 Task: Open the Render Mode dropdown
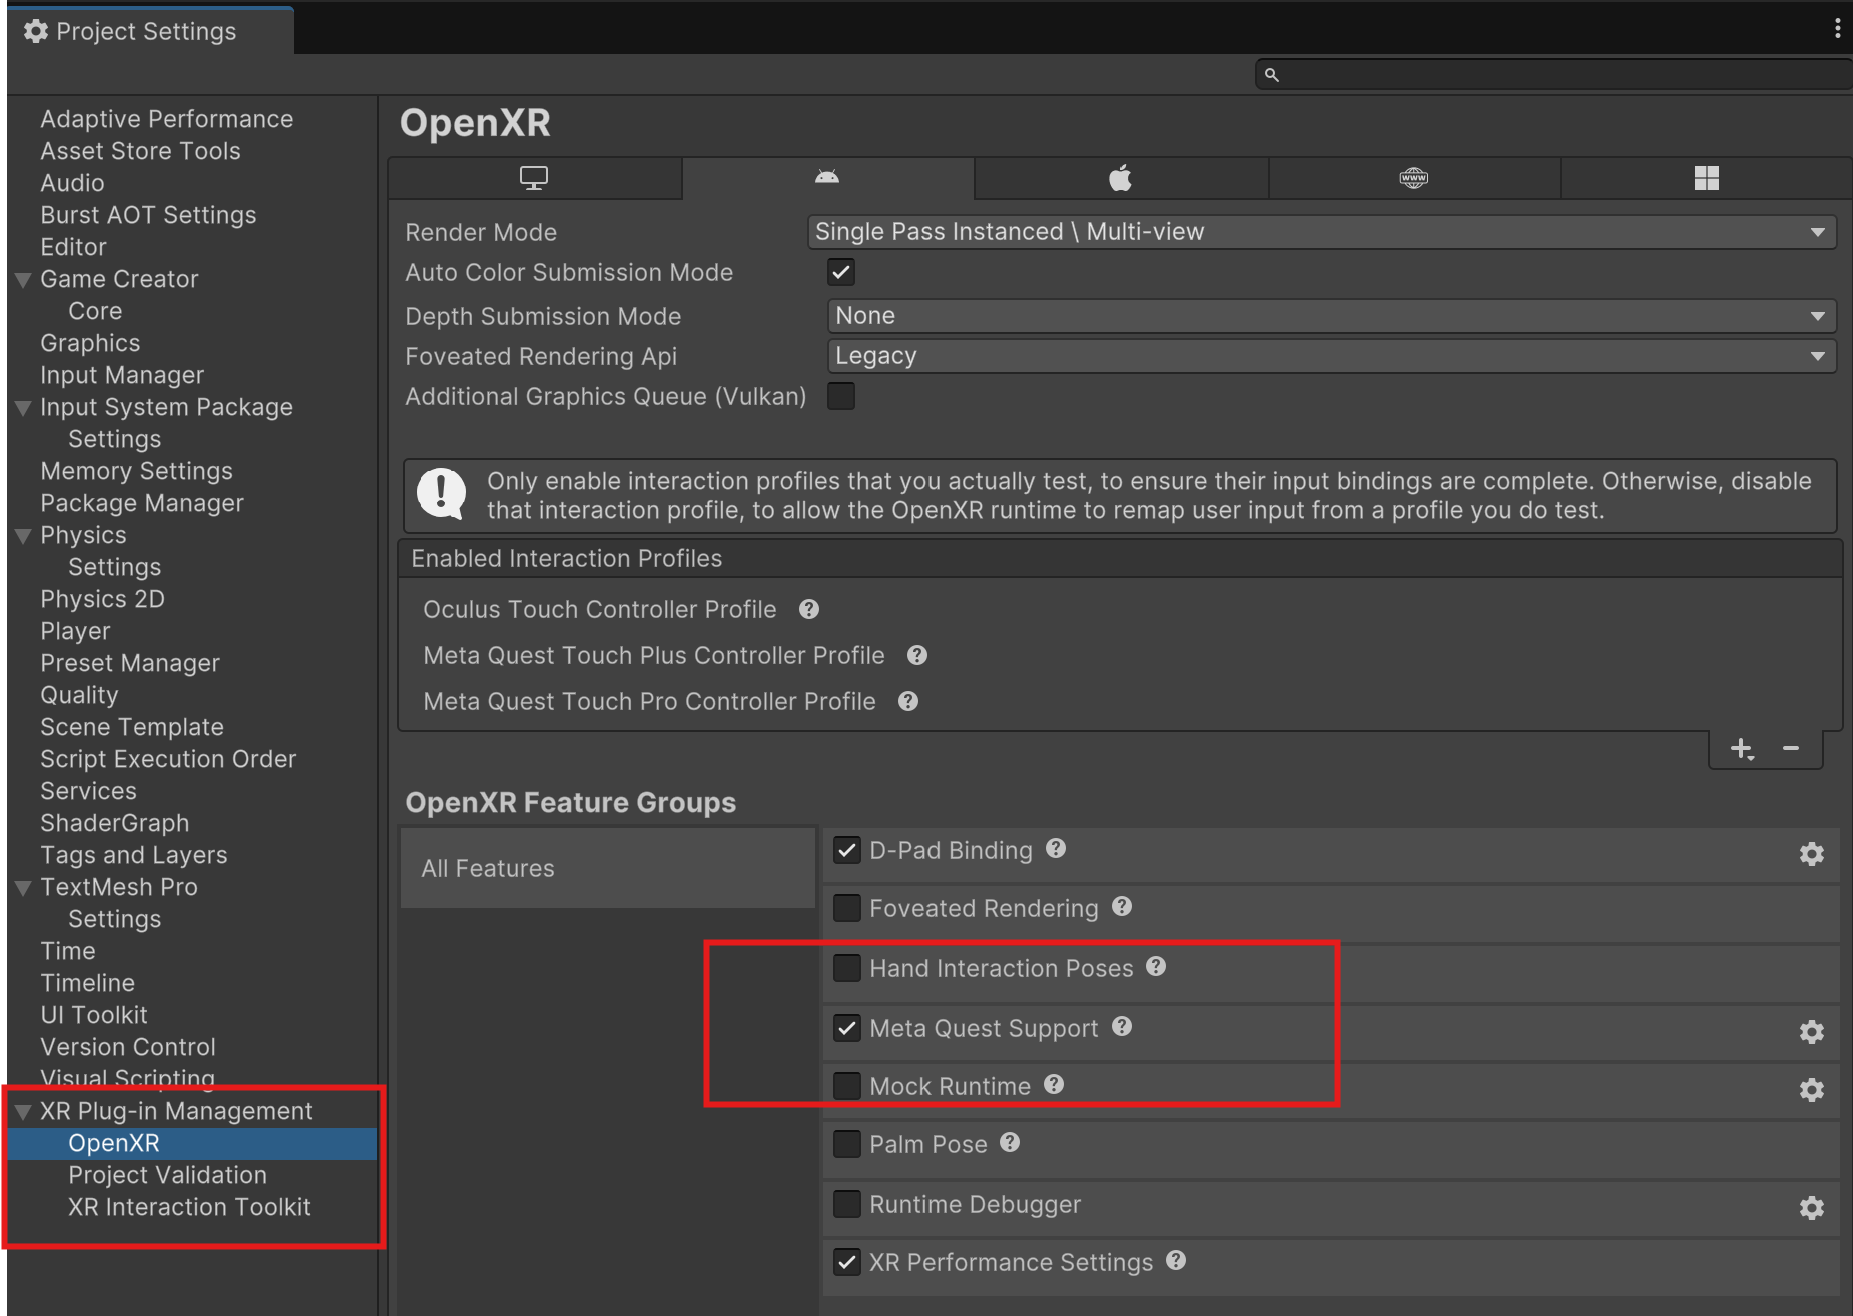[1320, 232]
